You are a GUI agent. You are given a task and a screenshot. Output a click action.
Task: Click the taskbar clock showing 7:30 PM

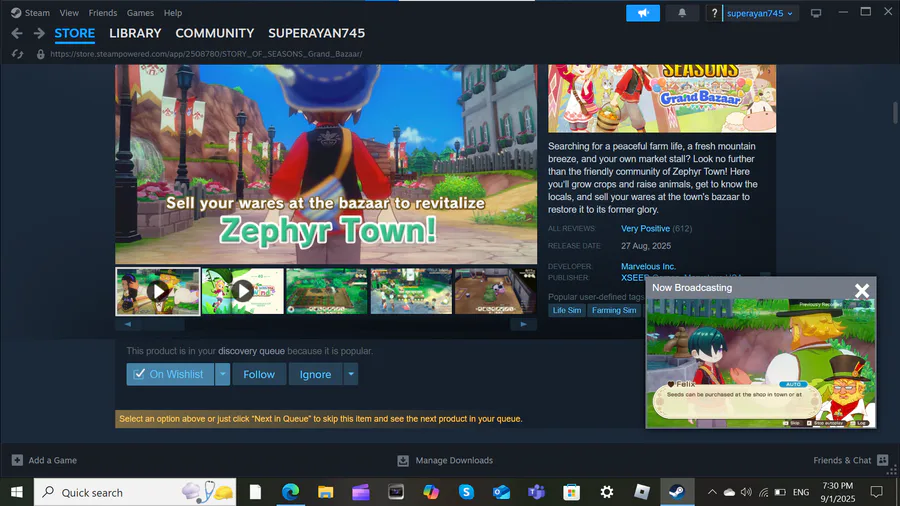tap(837, 492)
